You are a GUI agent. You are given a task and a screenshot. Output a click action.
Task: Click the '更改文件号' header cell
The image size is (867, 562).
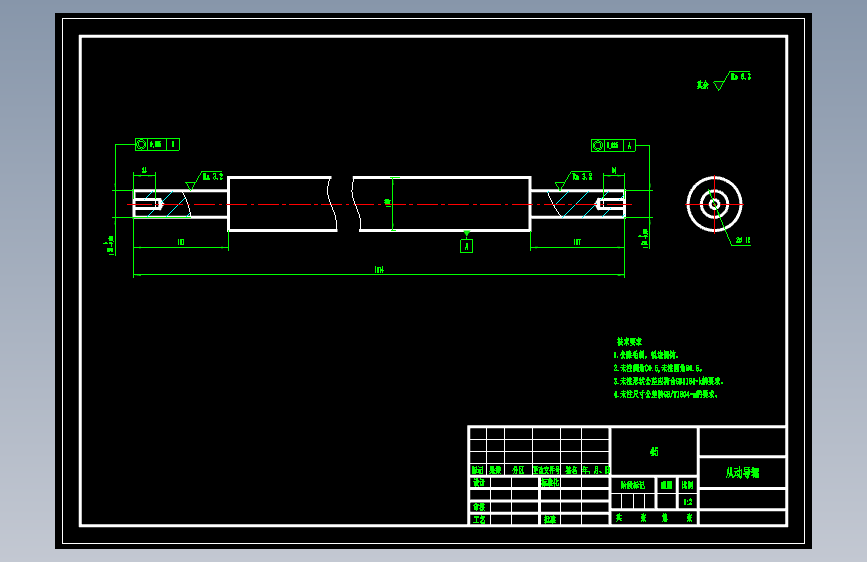pos(546,470)
